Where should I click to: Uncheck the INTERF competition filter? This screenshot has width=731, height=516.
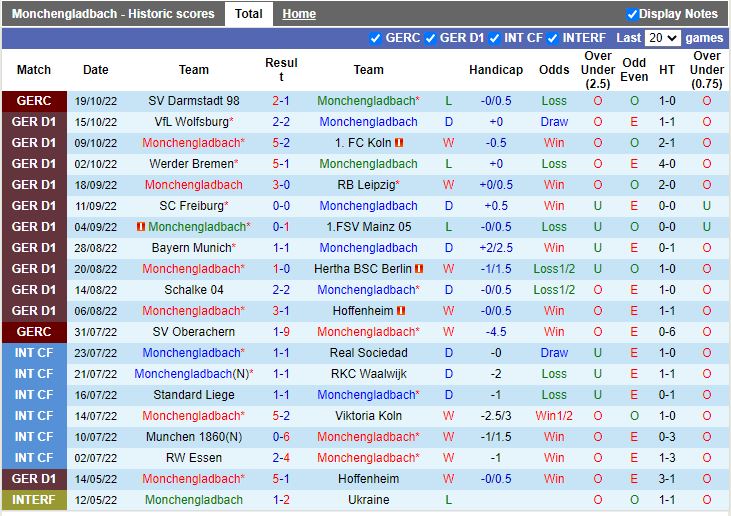[x=552, y=38]
